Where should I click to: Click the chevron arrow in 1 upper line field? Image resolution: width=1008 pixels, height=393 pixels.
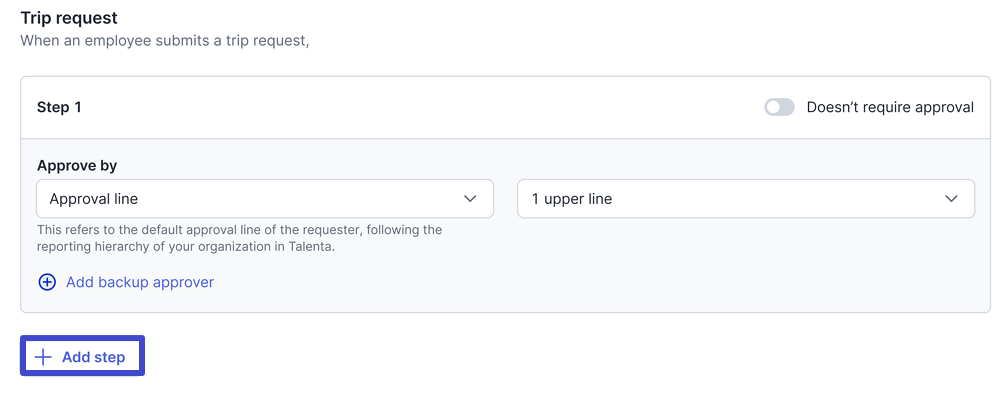click(x=951, y=199)
